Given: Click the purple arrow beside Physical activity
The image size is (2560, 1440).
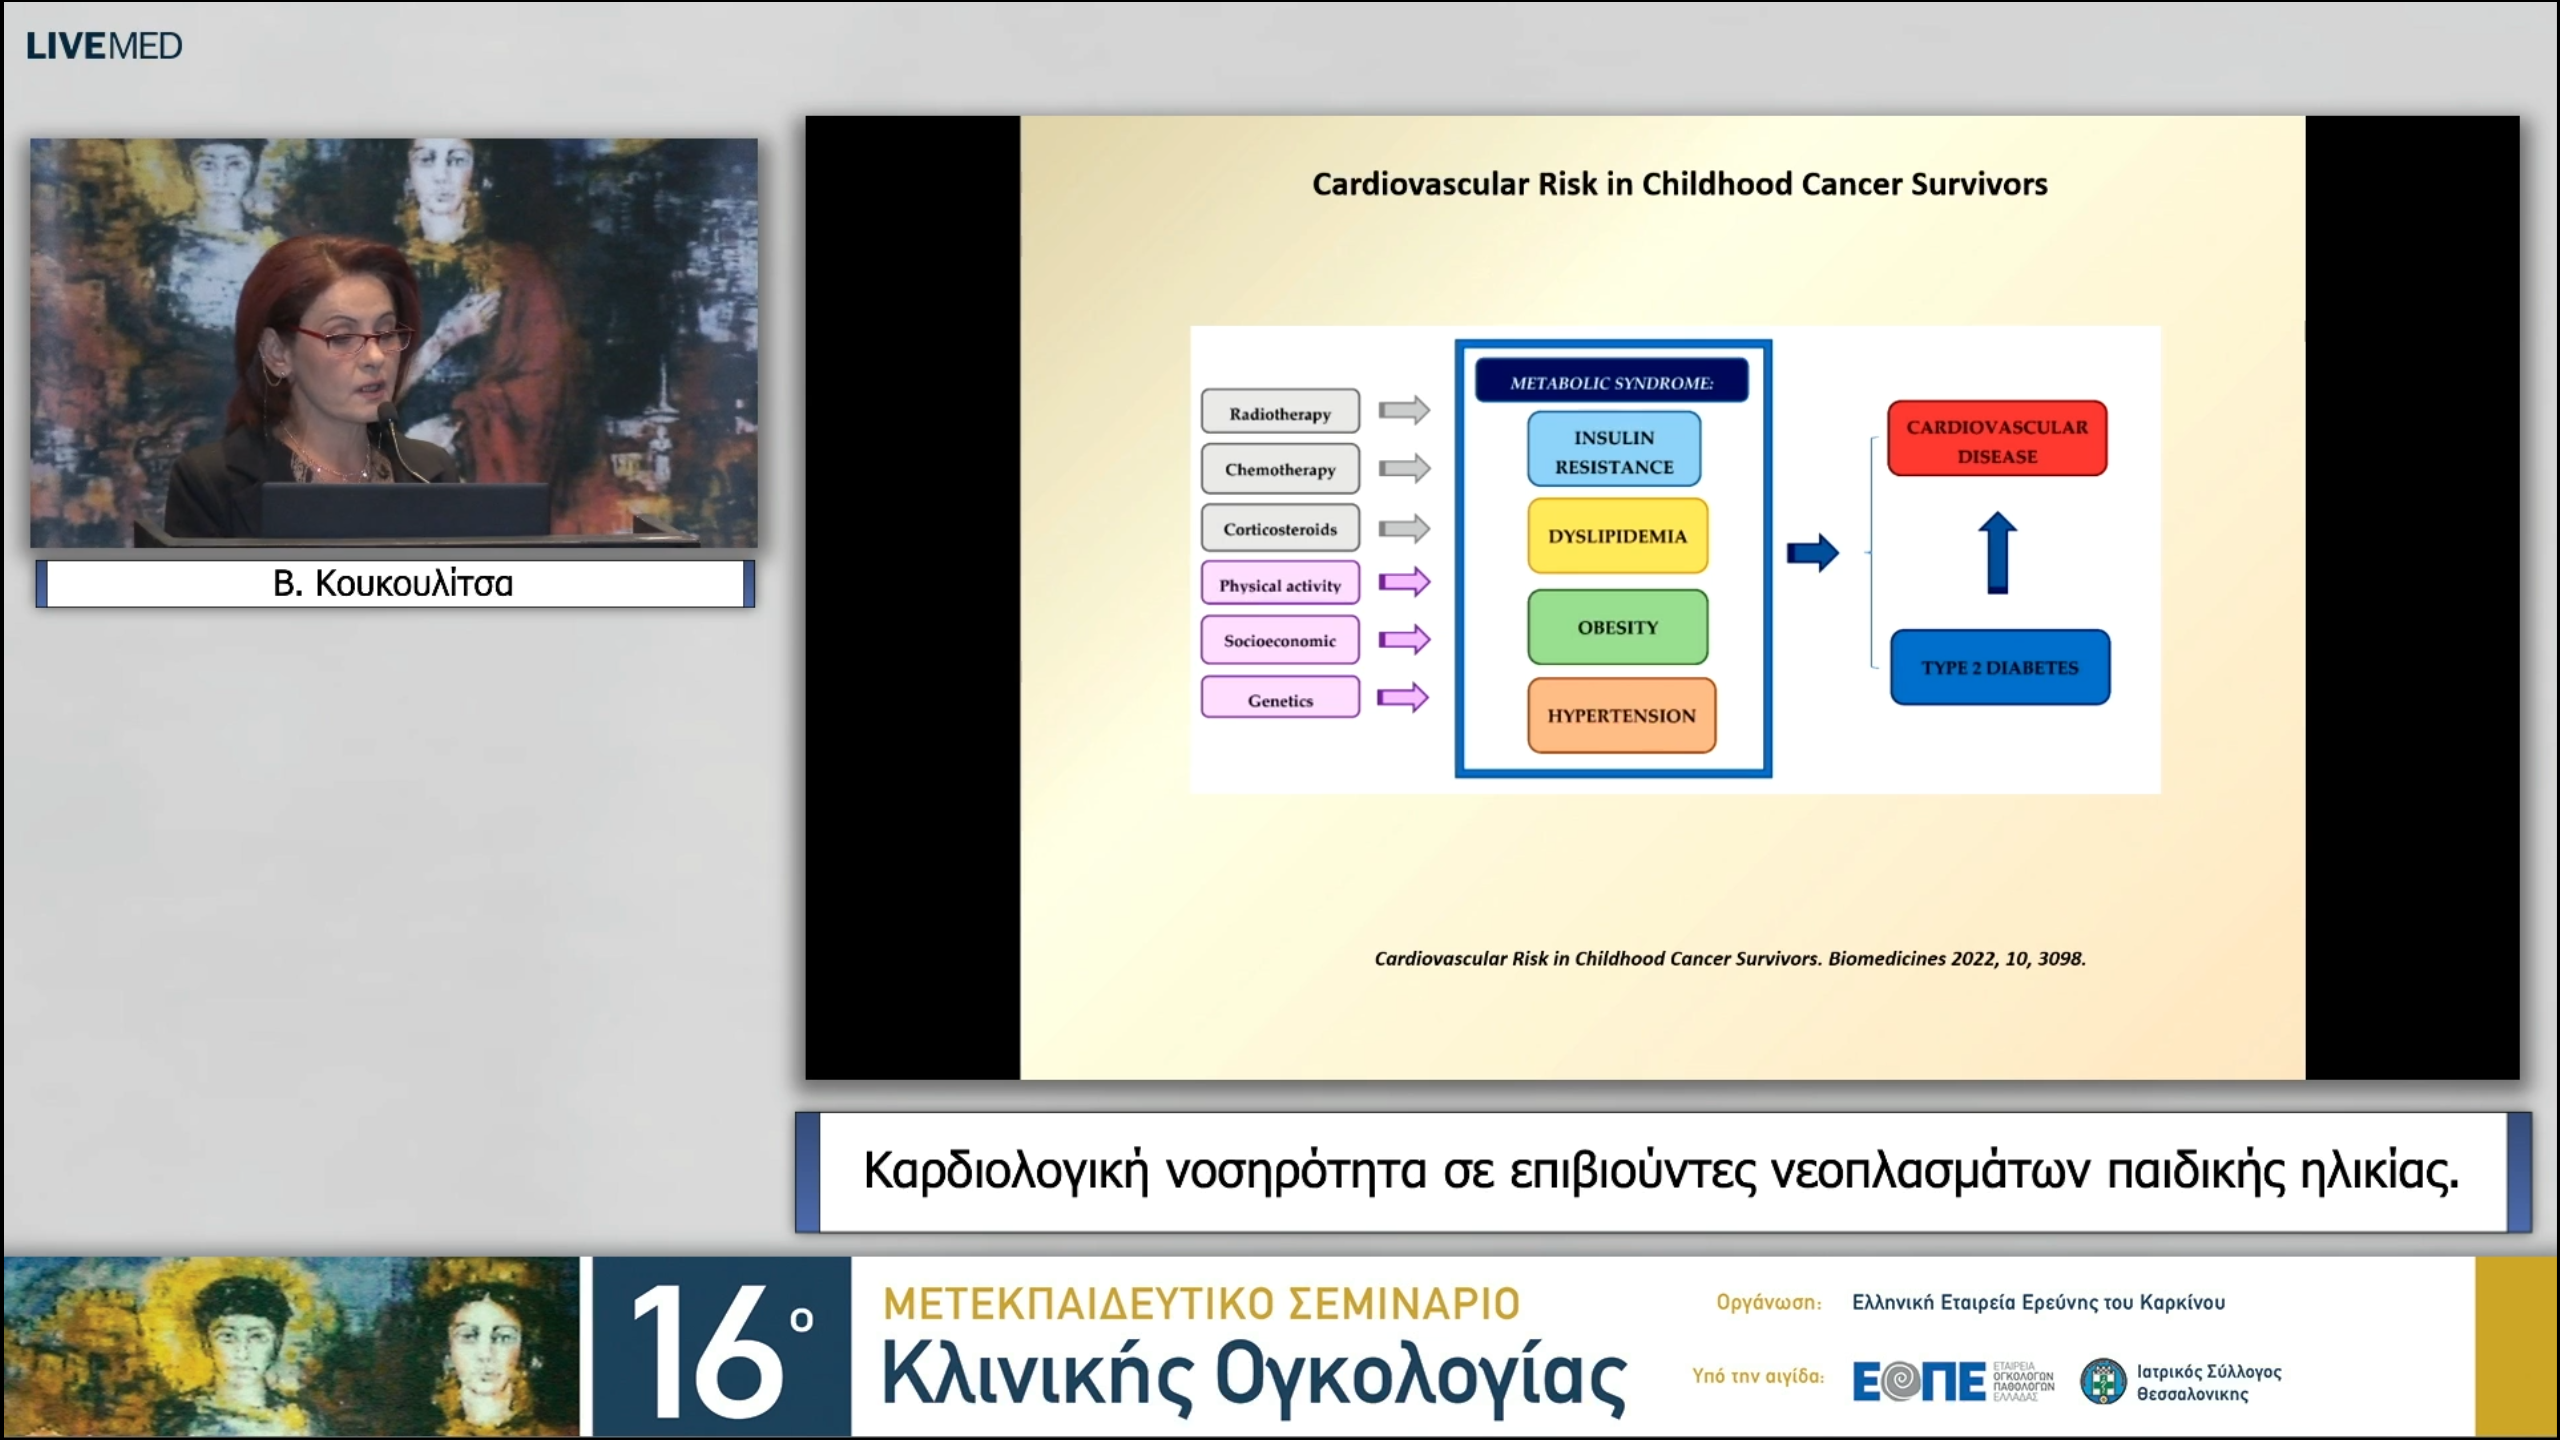Looking at the screenshot, I should [1404, 582].
